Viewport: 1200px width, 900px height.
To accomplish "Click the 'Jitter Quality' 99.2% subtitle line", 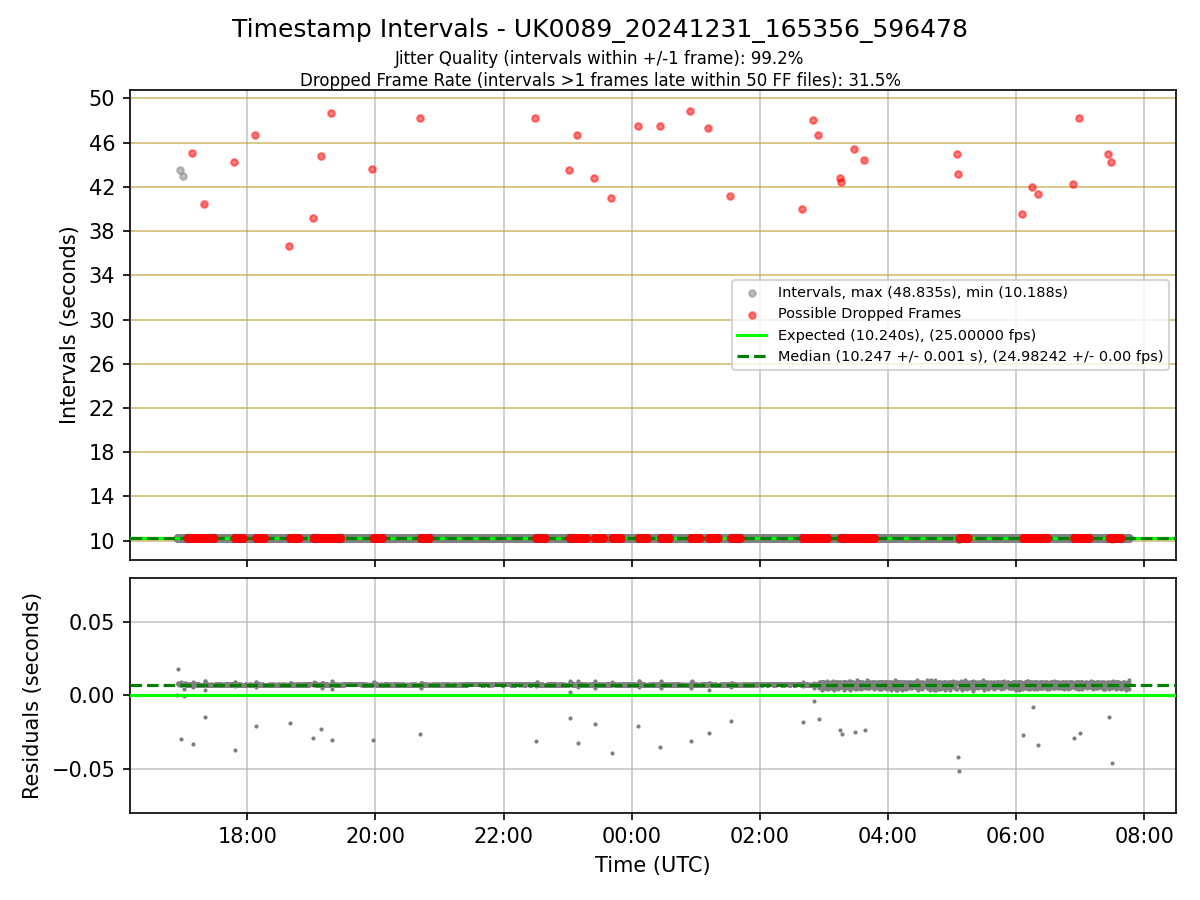I will (x=599, y=58).
